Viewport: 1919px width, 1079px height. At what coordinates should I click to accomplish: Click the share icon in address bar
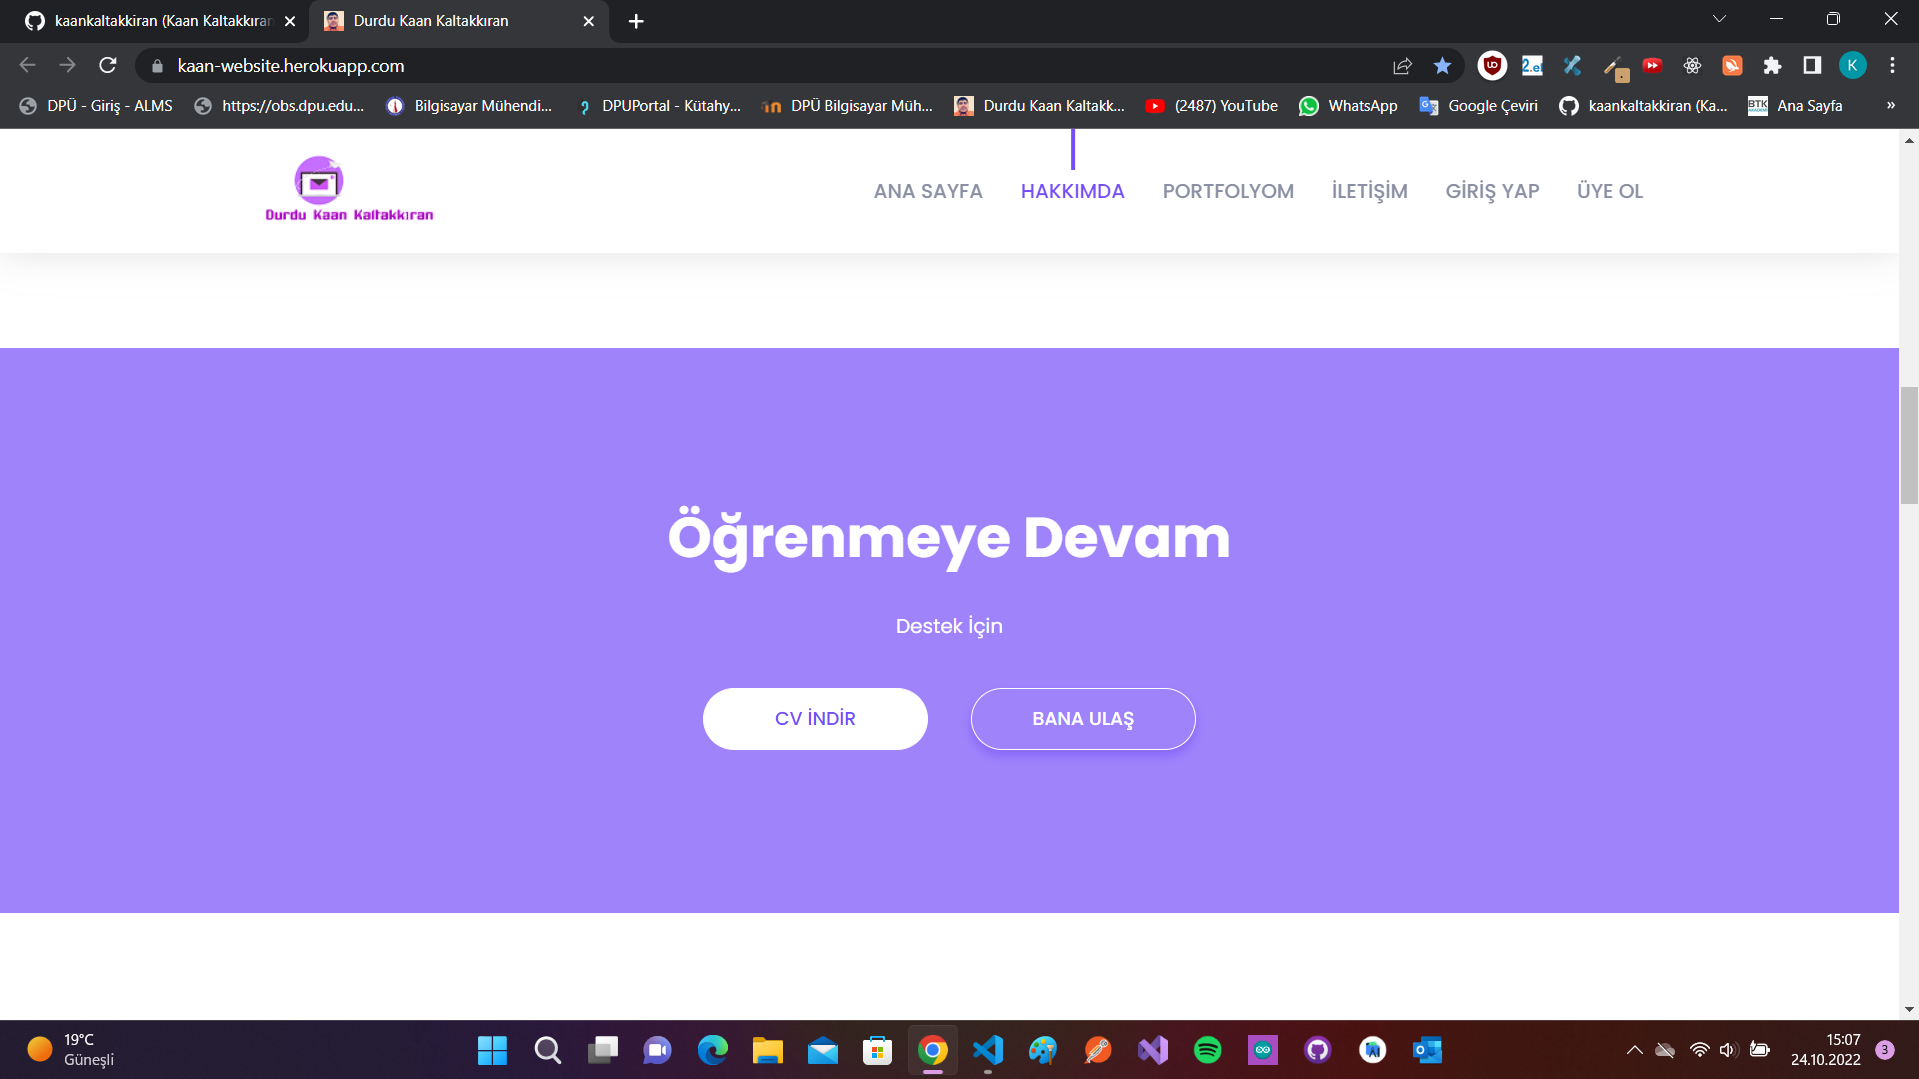pos(1402,66)
